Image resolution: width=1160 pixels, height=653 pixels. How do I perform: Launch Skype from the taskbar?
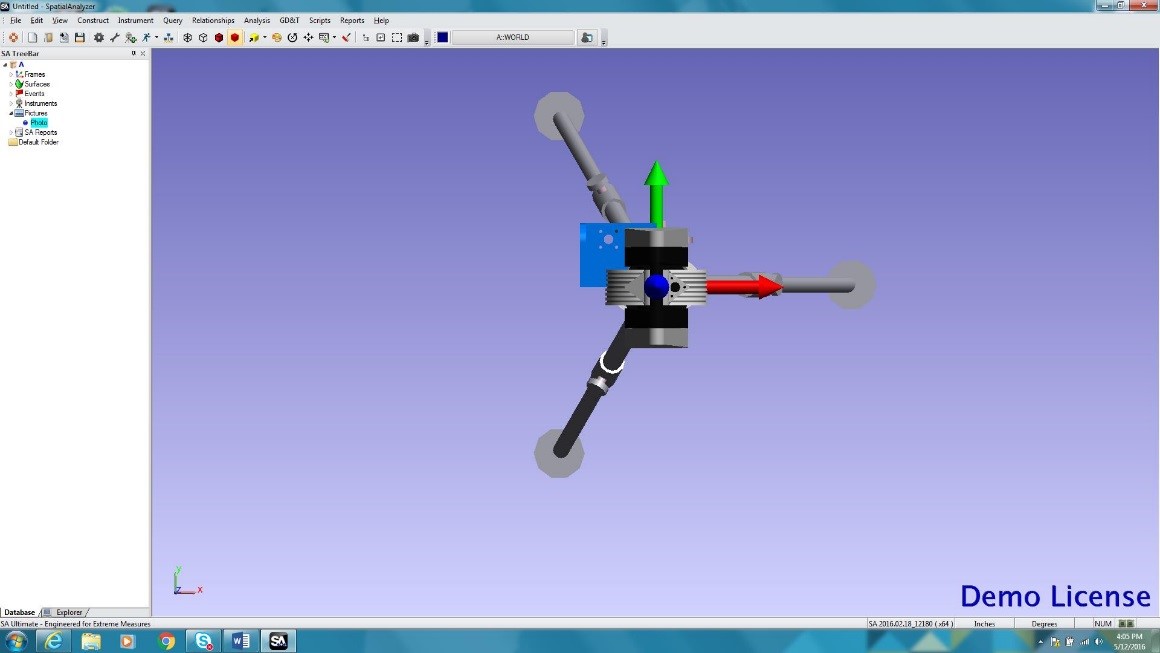tap(203, 641)
